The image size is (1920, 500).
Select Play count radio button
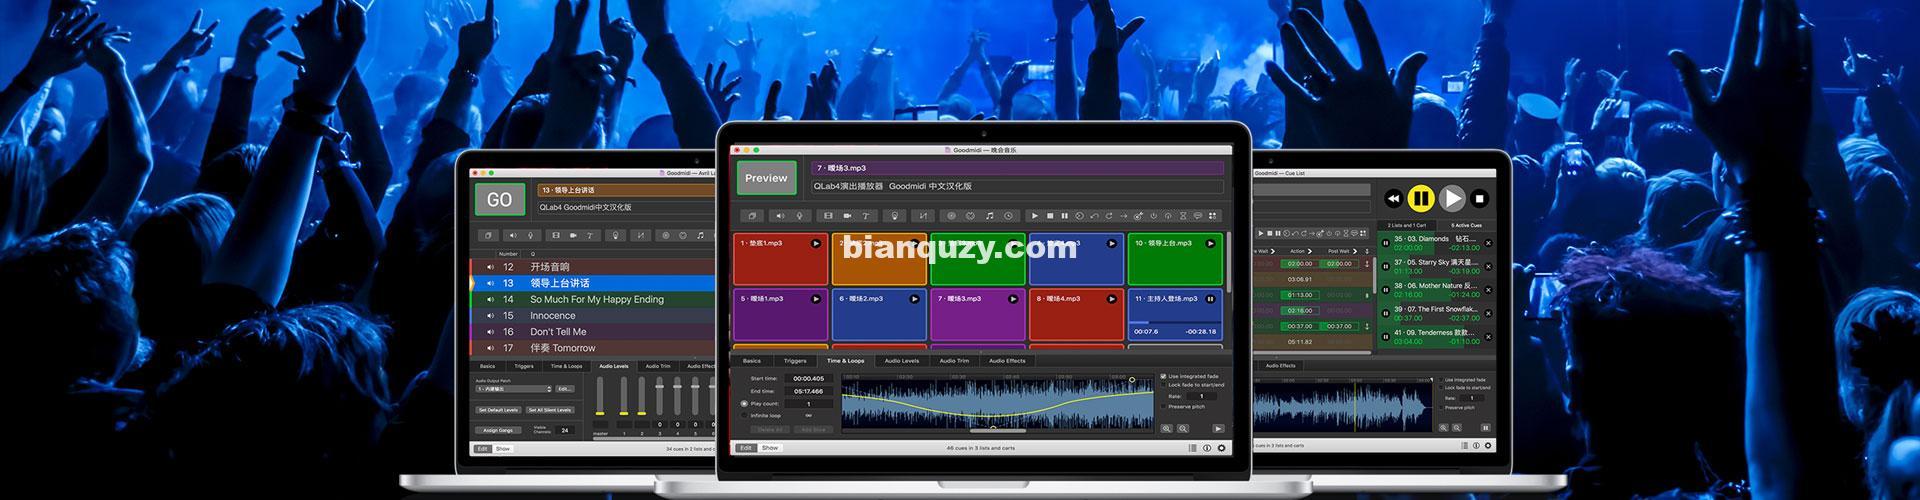tap(744, 404)
